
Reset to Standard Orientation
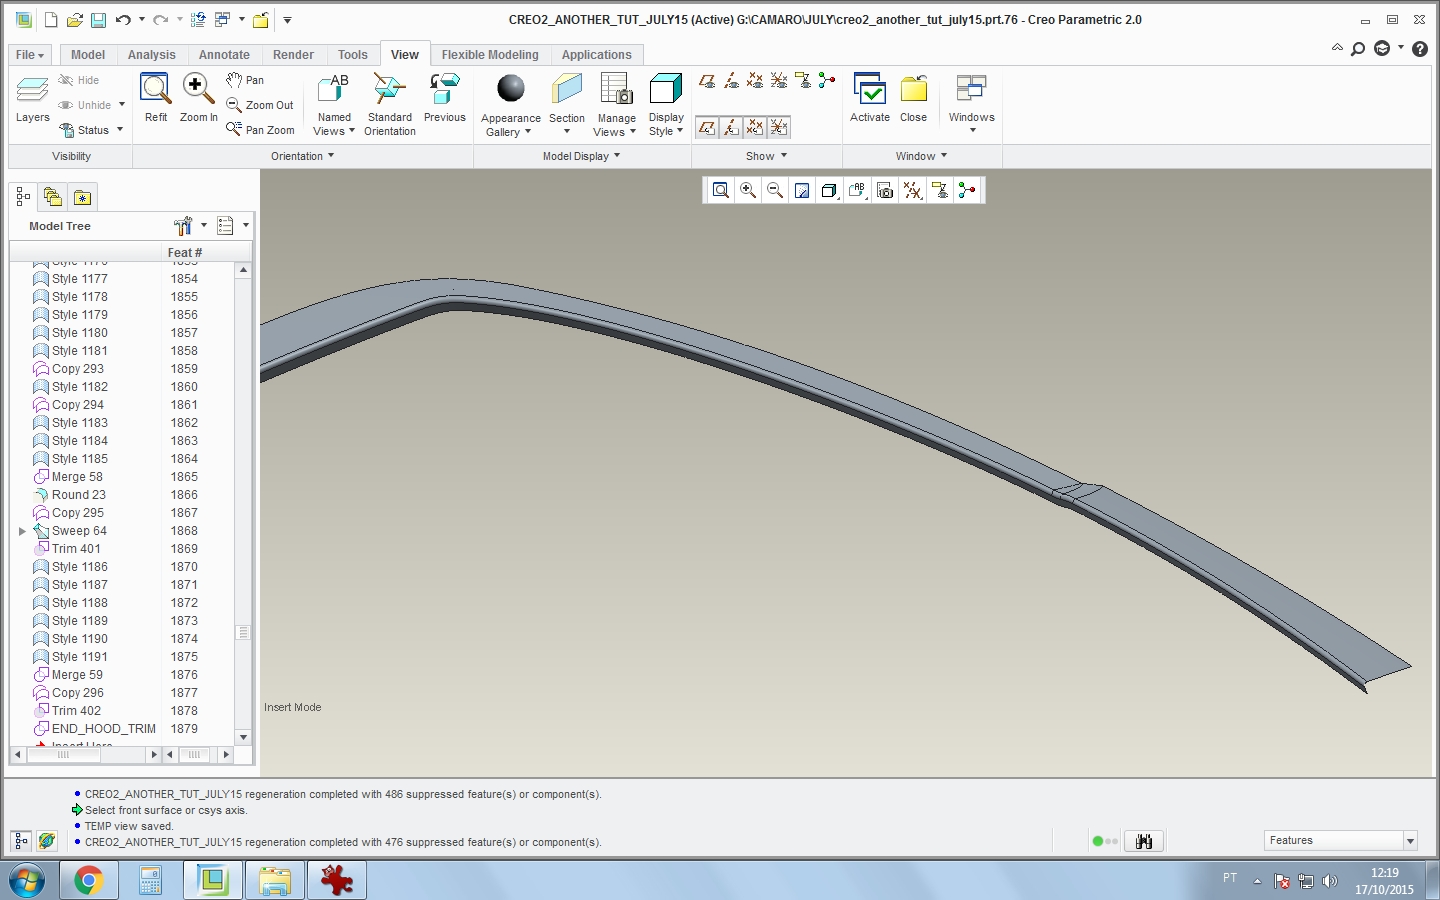pyautogui.click(x=390, y=104)
